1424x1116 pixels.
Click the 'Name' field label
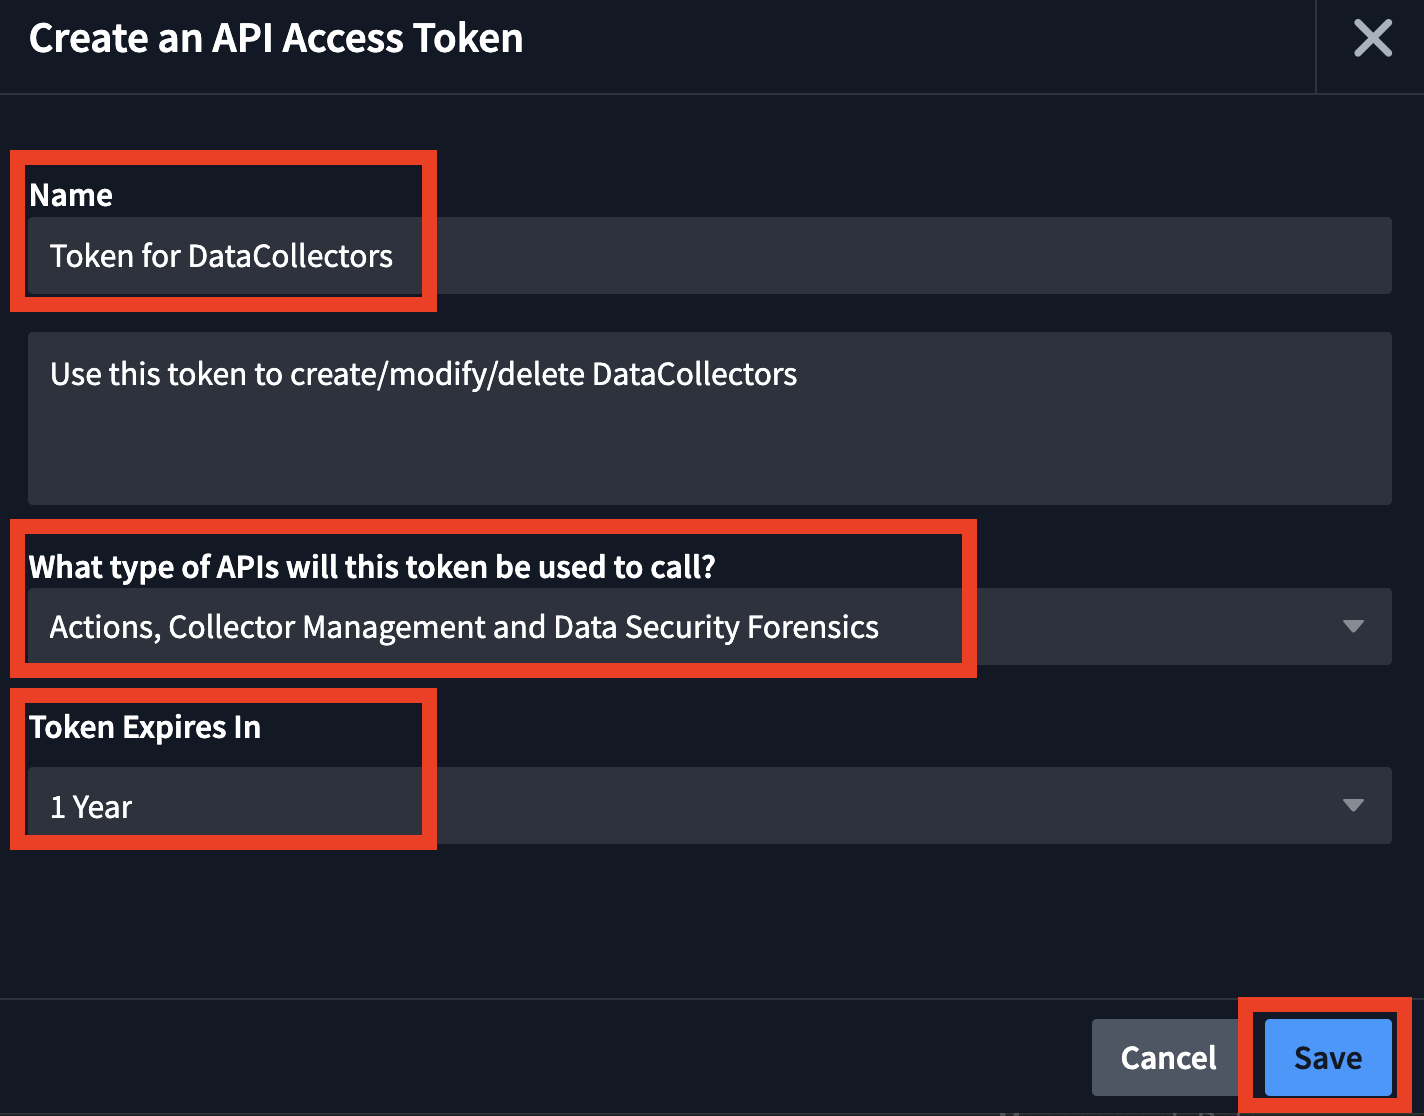[x=70, y=195]
